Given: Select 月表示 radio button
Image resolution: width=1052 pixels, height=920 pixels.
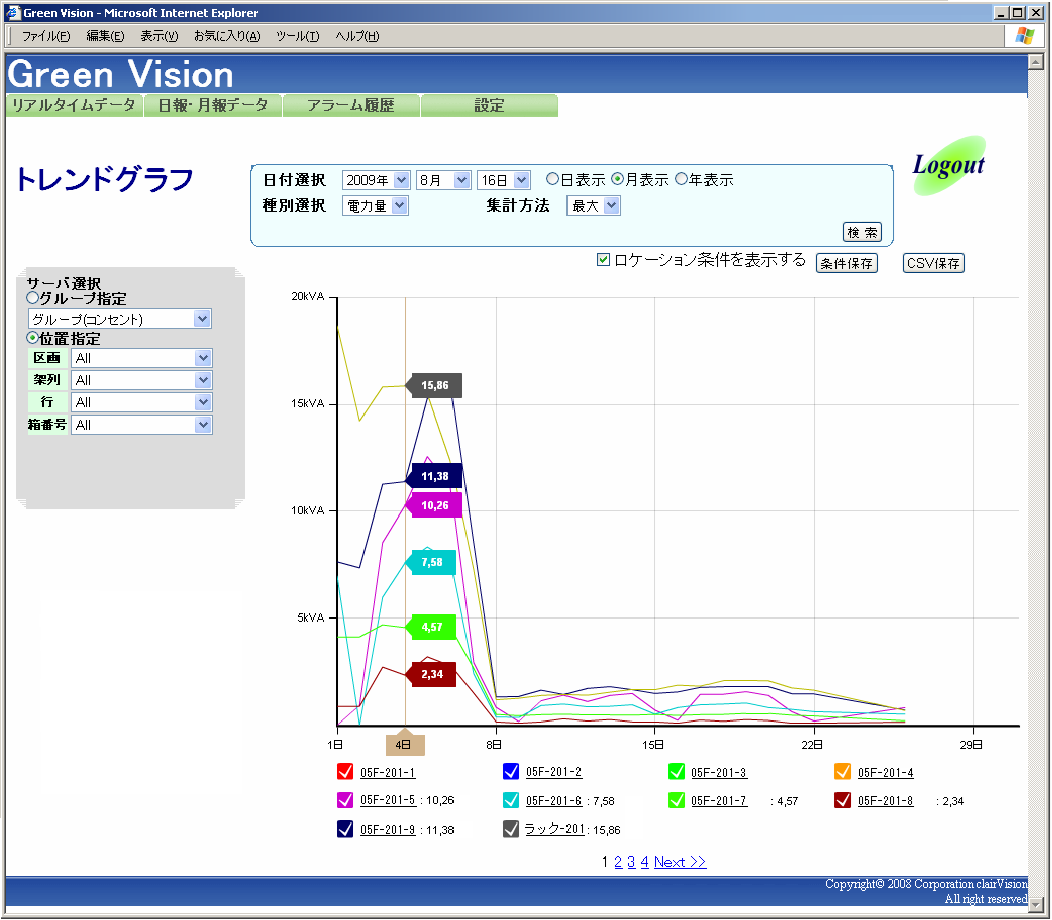Looking at the screenshot, I should 617,178.
